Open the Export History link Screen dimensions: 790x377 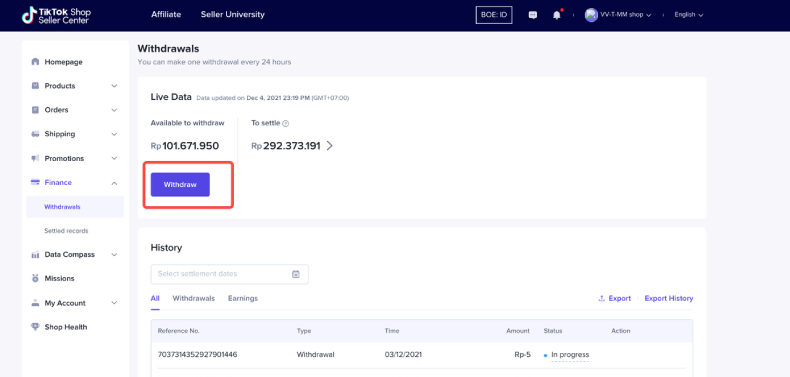pyautogui.click(x=669, y=298)
